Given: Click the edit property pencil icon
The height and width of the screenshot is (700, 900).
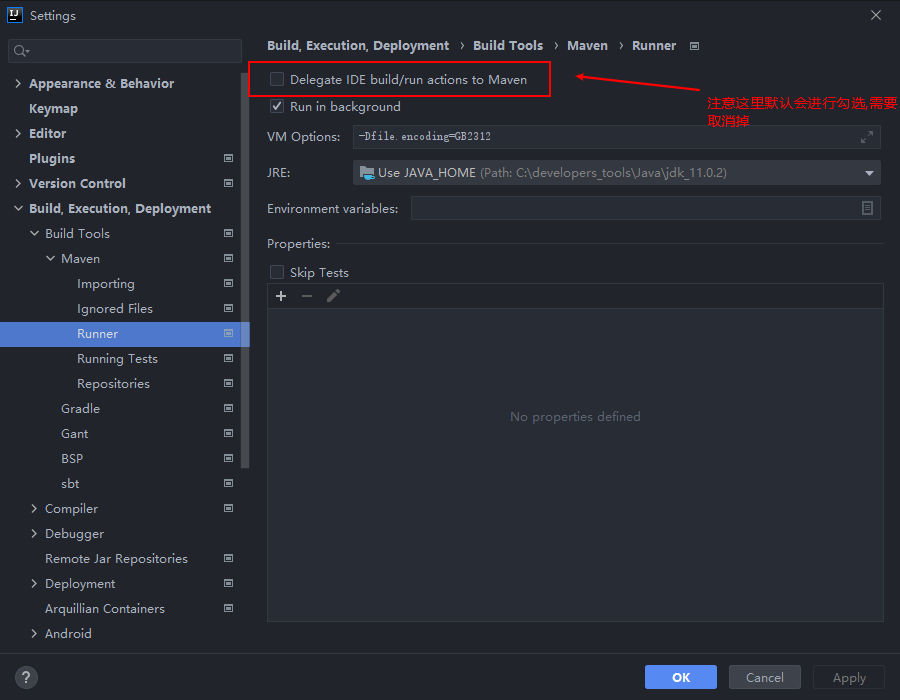Looking at the screenshot, I should click(333, 296).
